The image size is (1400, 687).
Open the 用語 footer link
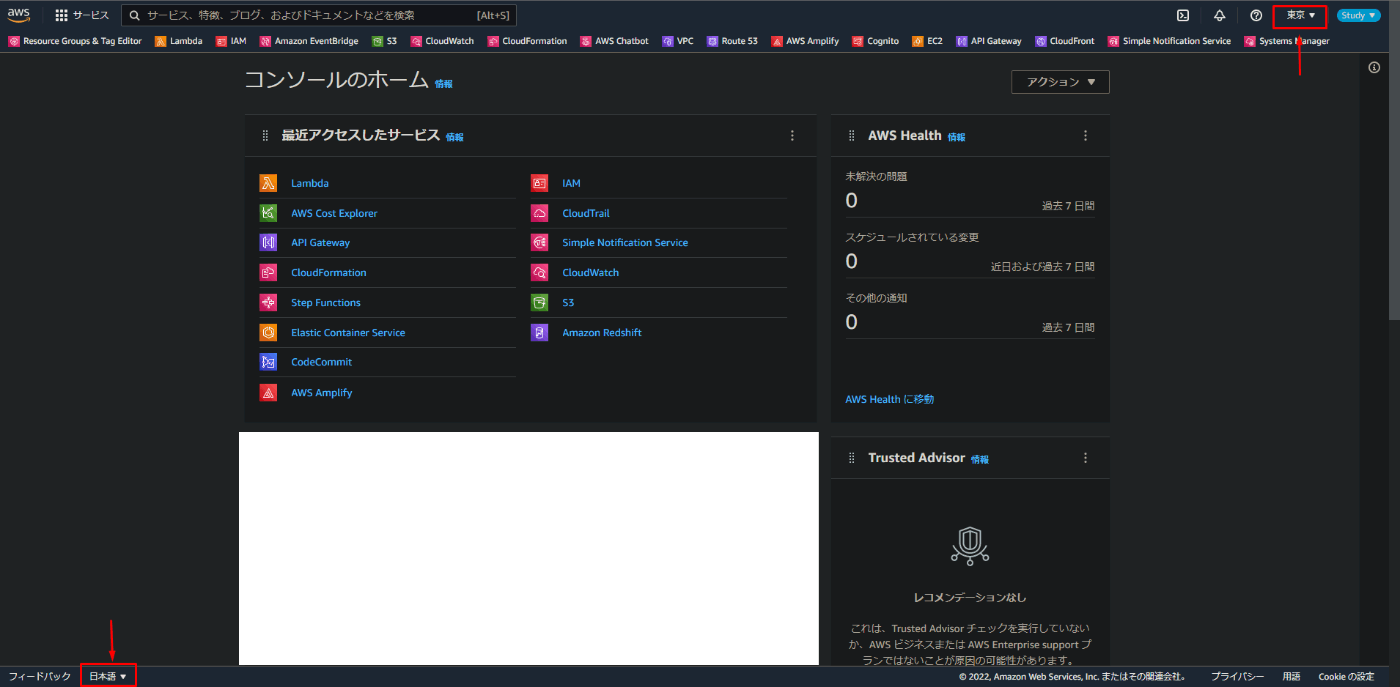click(1292, 676)
